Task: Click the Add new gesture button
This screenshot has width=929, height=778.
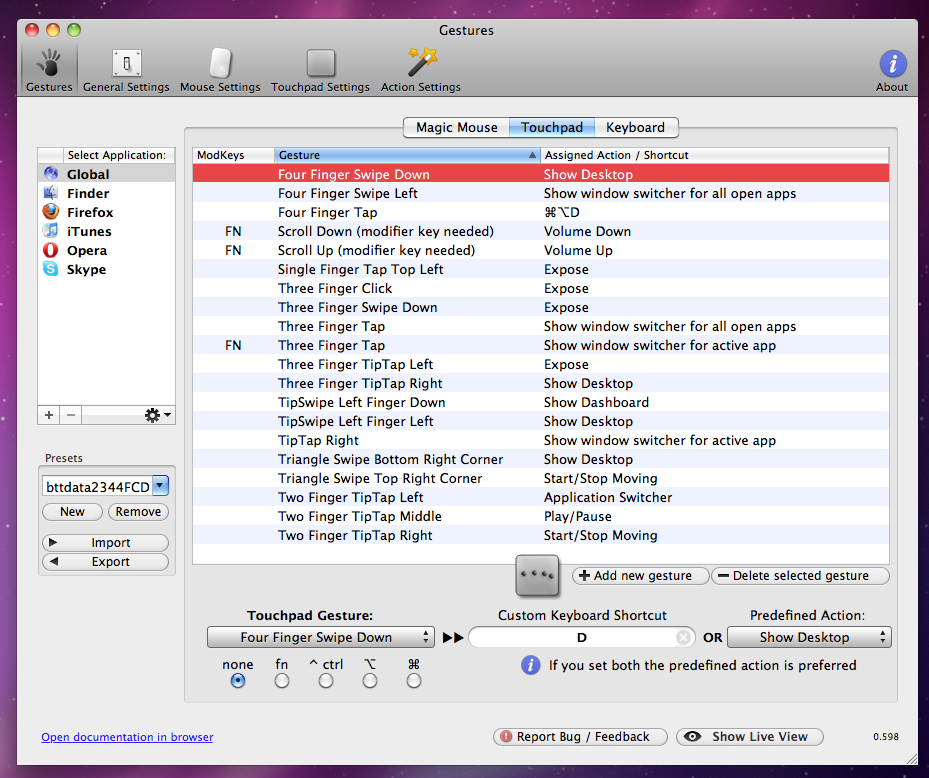Action: 640,576
